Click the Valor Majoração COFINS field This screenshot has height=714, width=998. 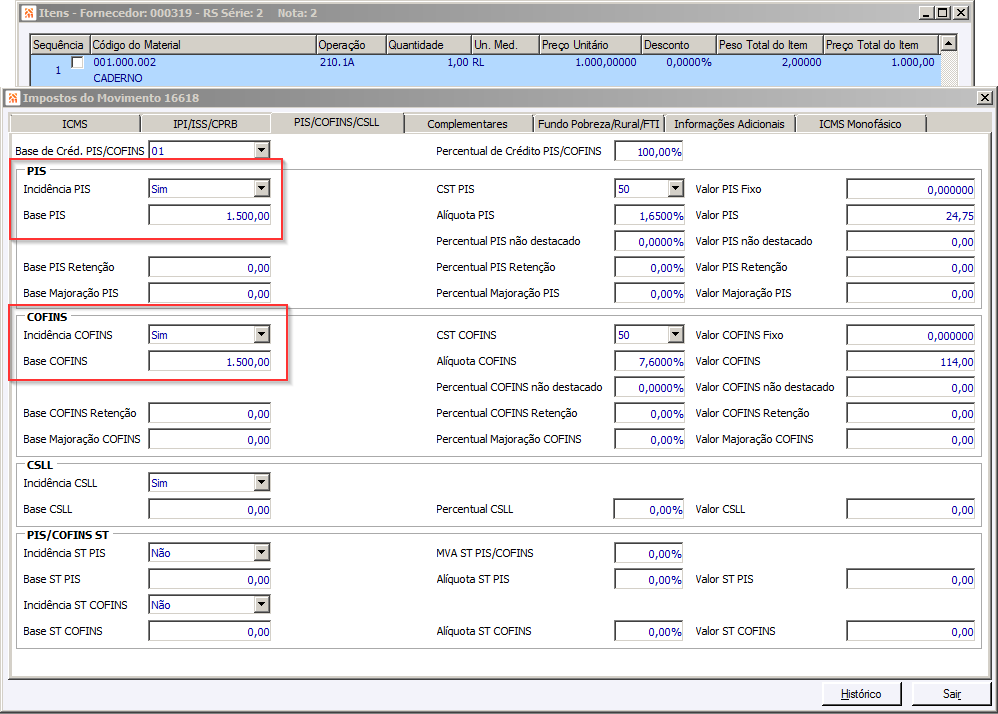point(910,439)
